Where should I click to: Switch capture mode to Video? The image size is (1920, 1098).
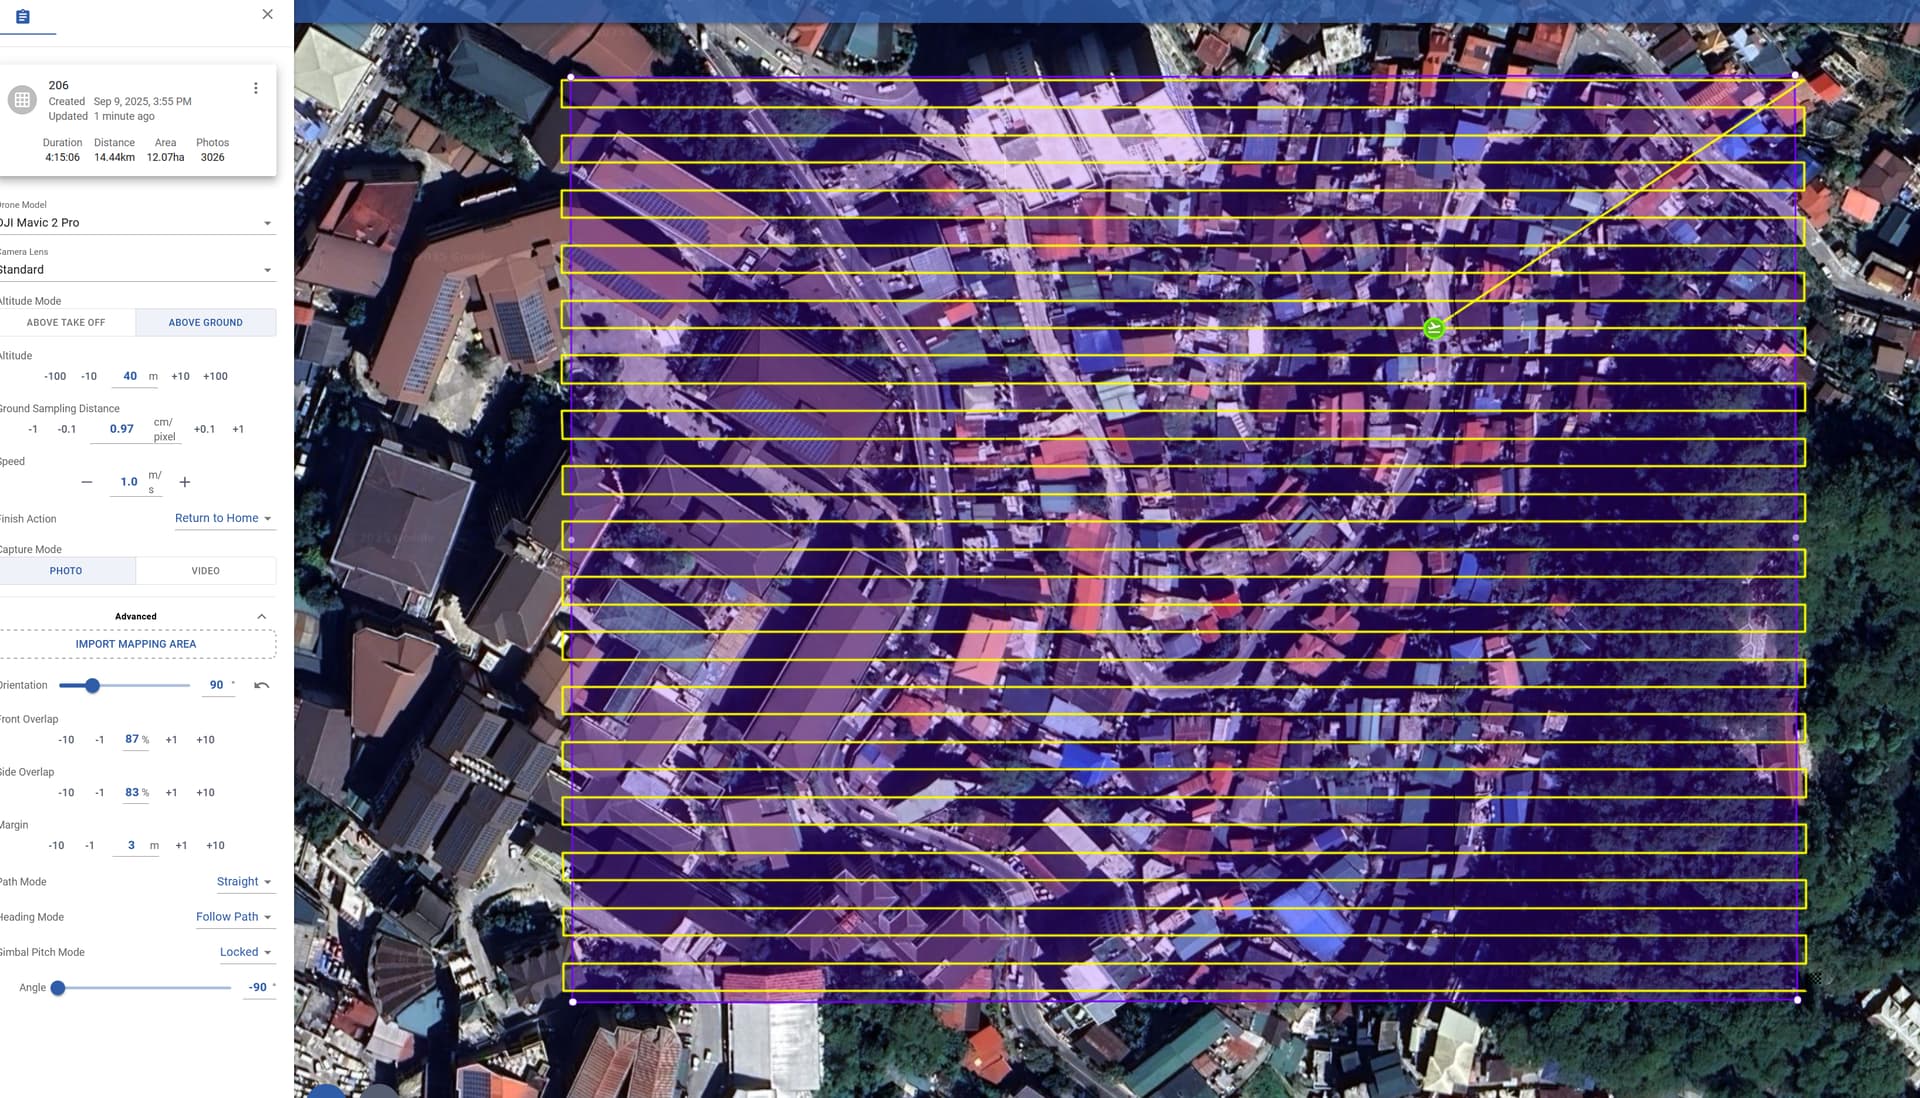[205, 571]
